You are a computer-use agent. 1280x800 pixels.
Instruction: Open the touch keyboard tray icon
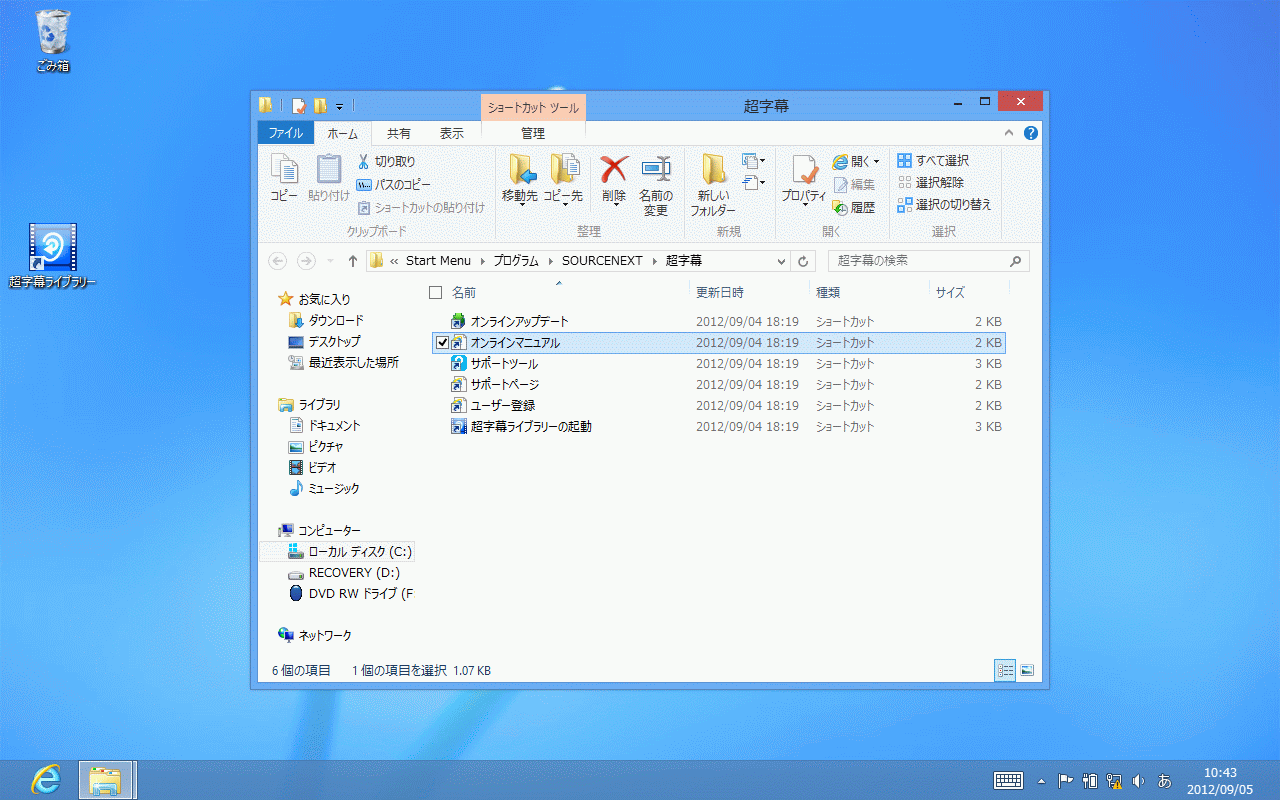point(1008,780)
